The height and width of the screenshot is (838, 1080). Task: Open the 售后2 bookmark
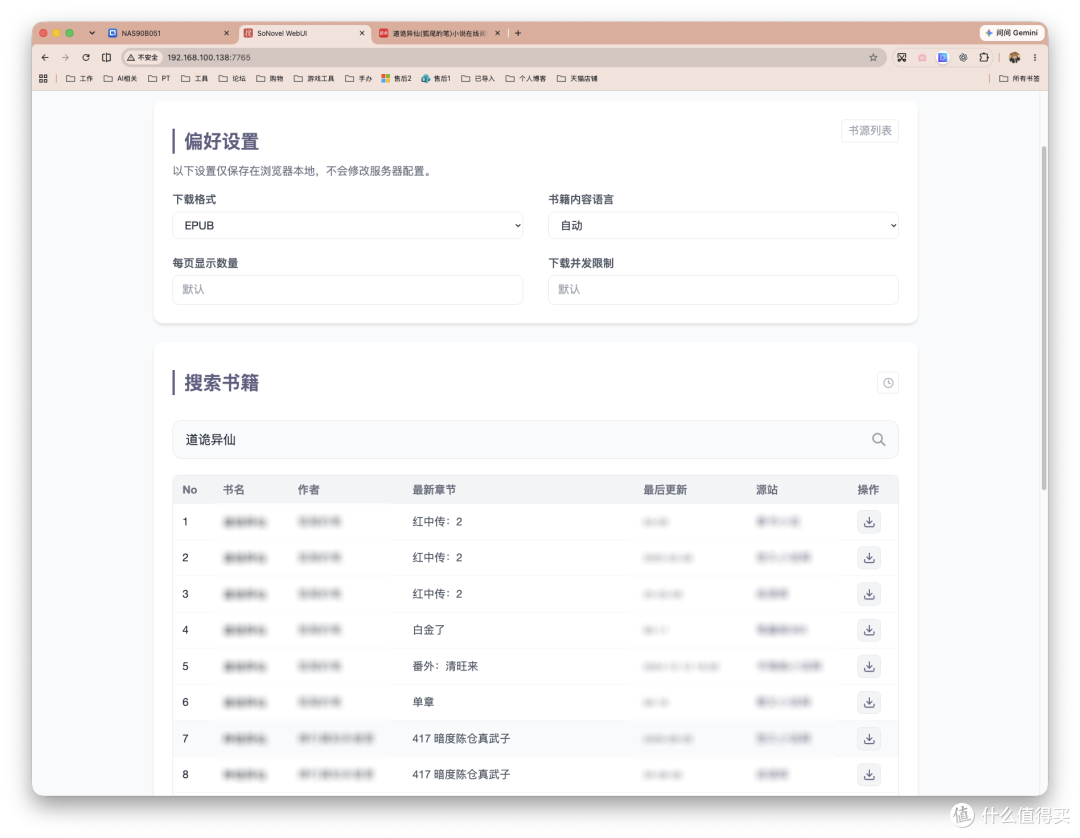(x=396, y=78)
